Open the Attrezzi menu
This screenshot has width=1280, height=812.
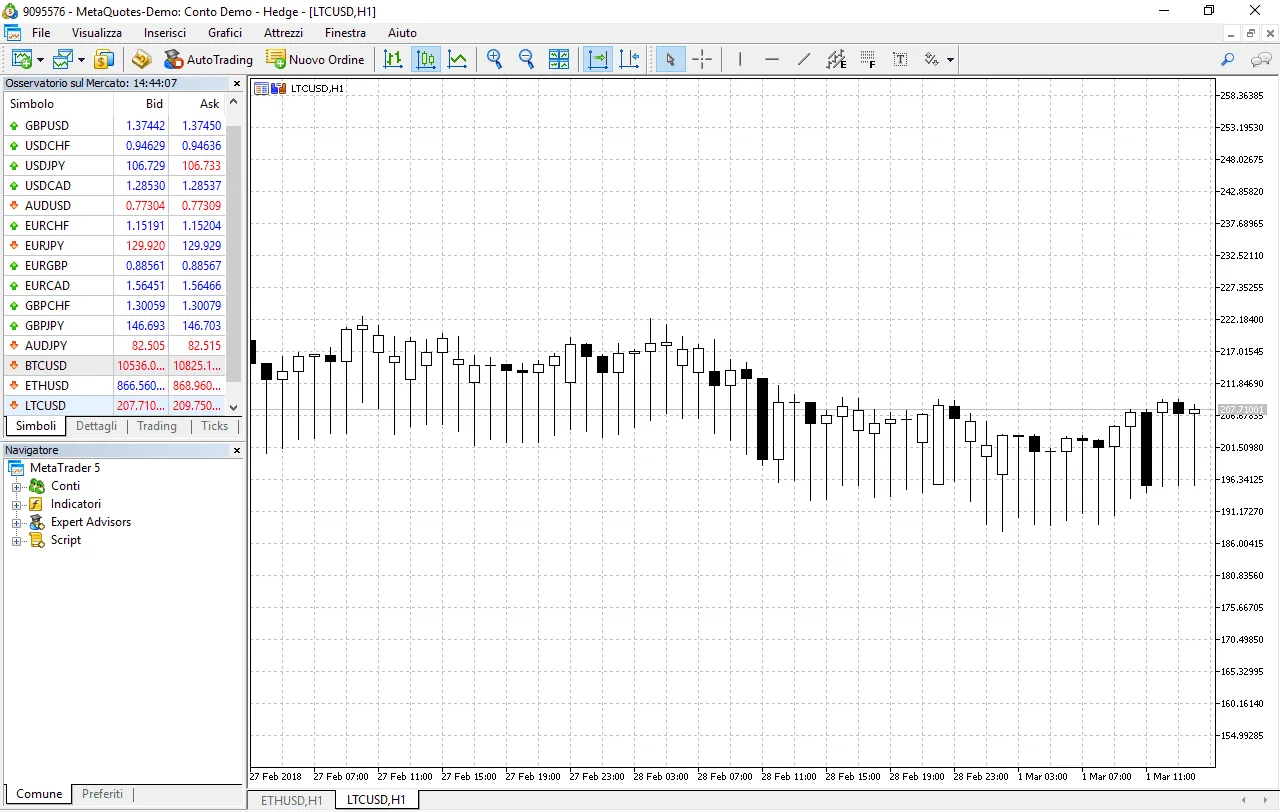(283, 33)
